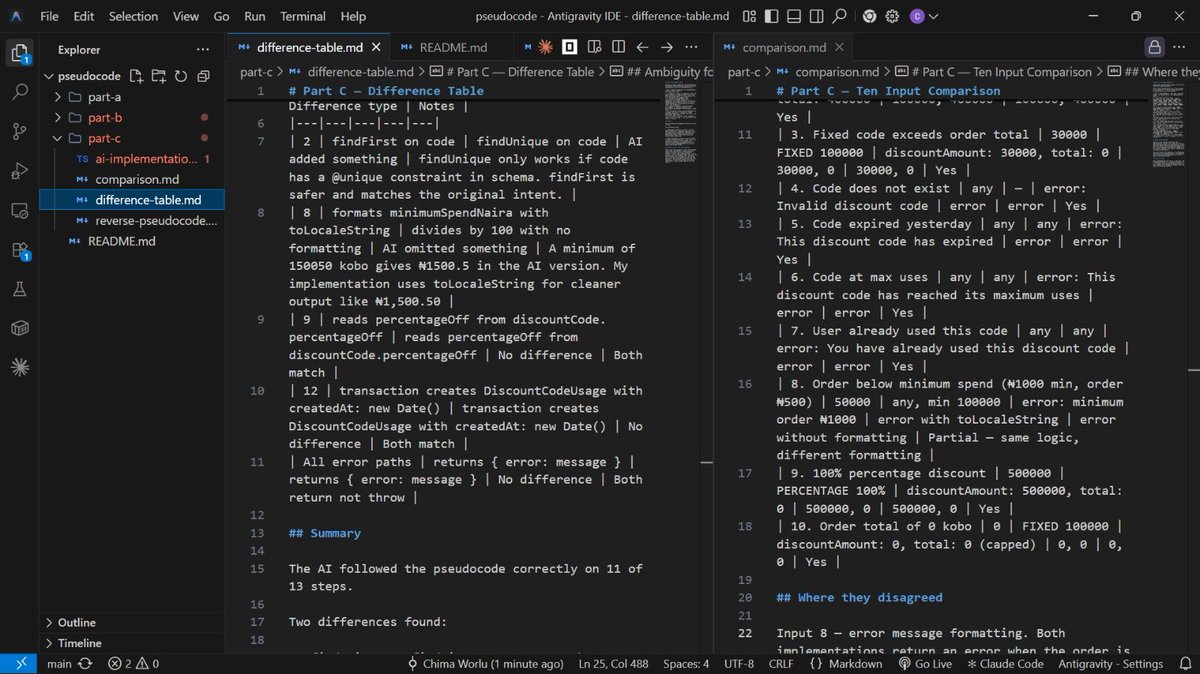Open the Extensions view
The width and height of the screenshot is (1200, 674).
point(20,250)
